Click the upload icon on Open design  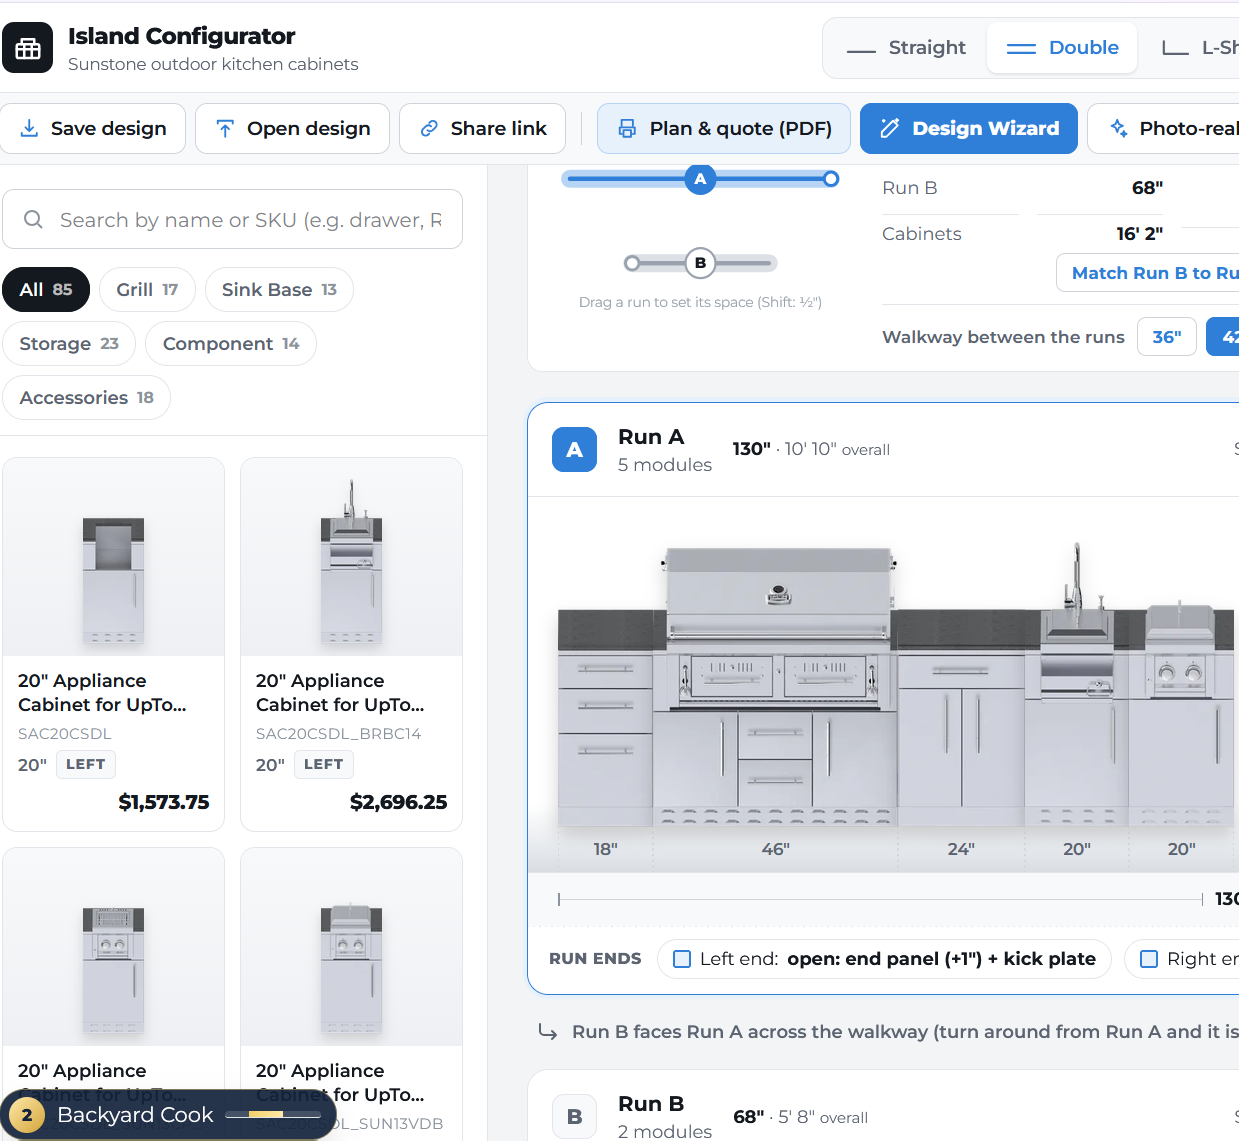[225, 128]
